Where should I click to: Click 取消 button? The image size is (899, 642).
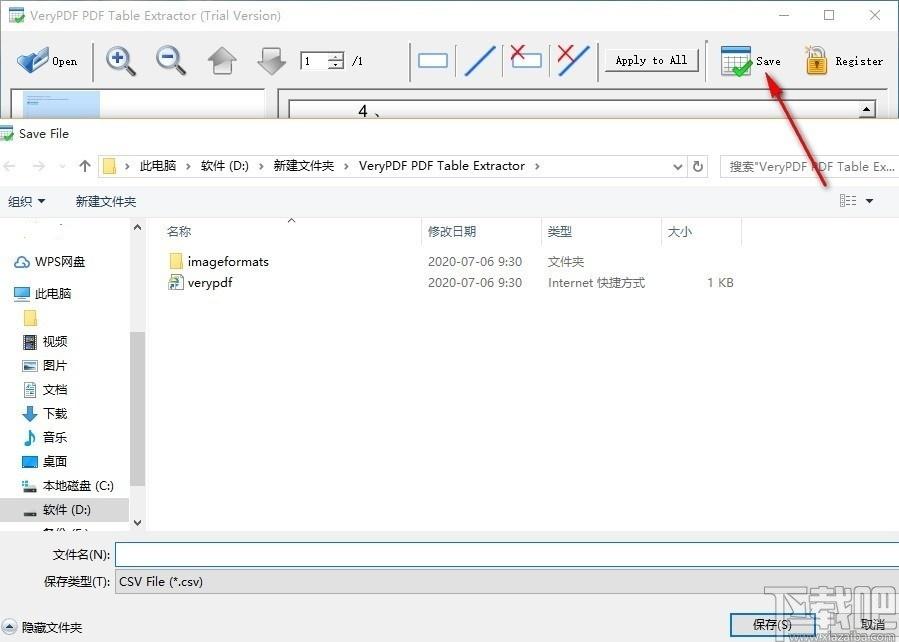[x=874, y=624]
